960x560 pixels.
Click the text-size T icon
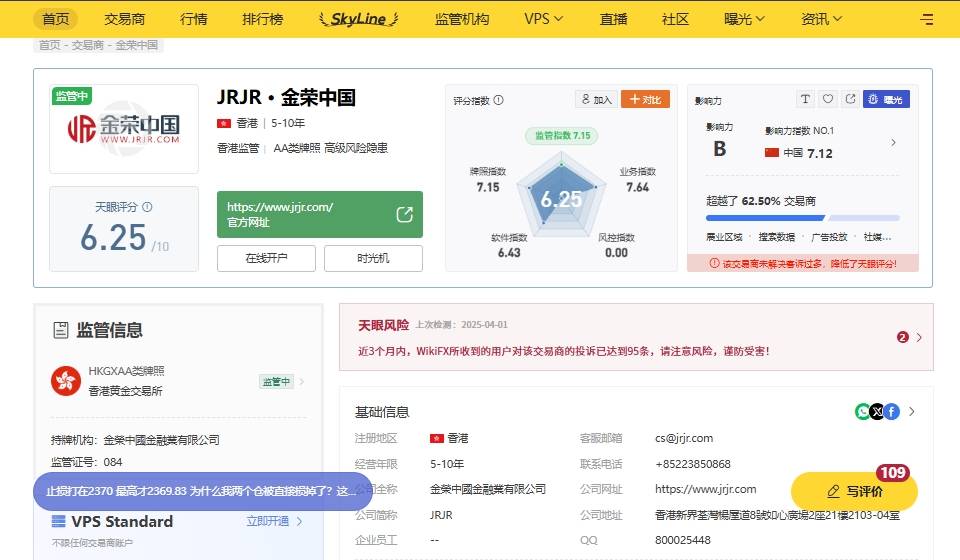[805, 99]
